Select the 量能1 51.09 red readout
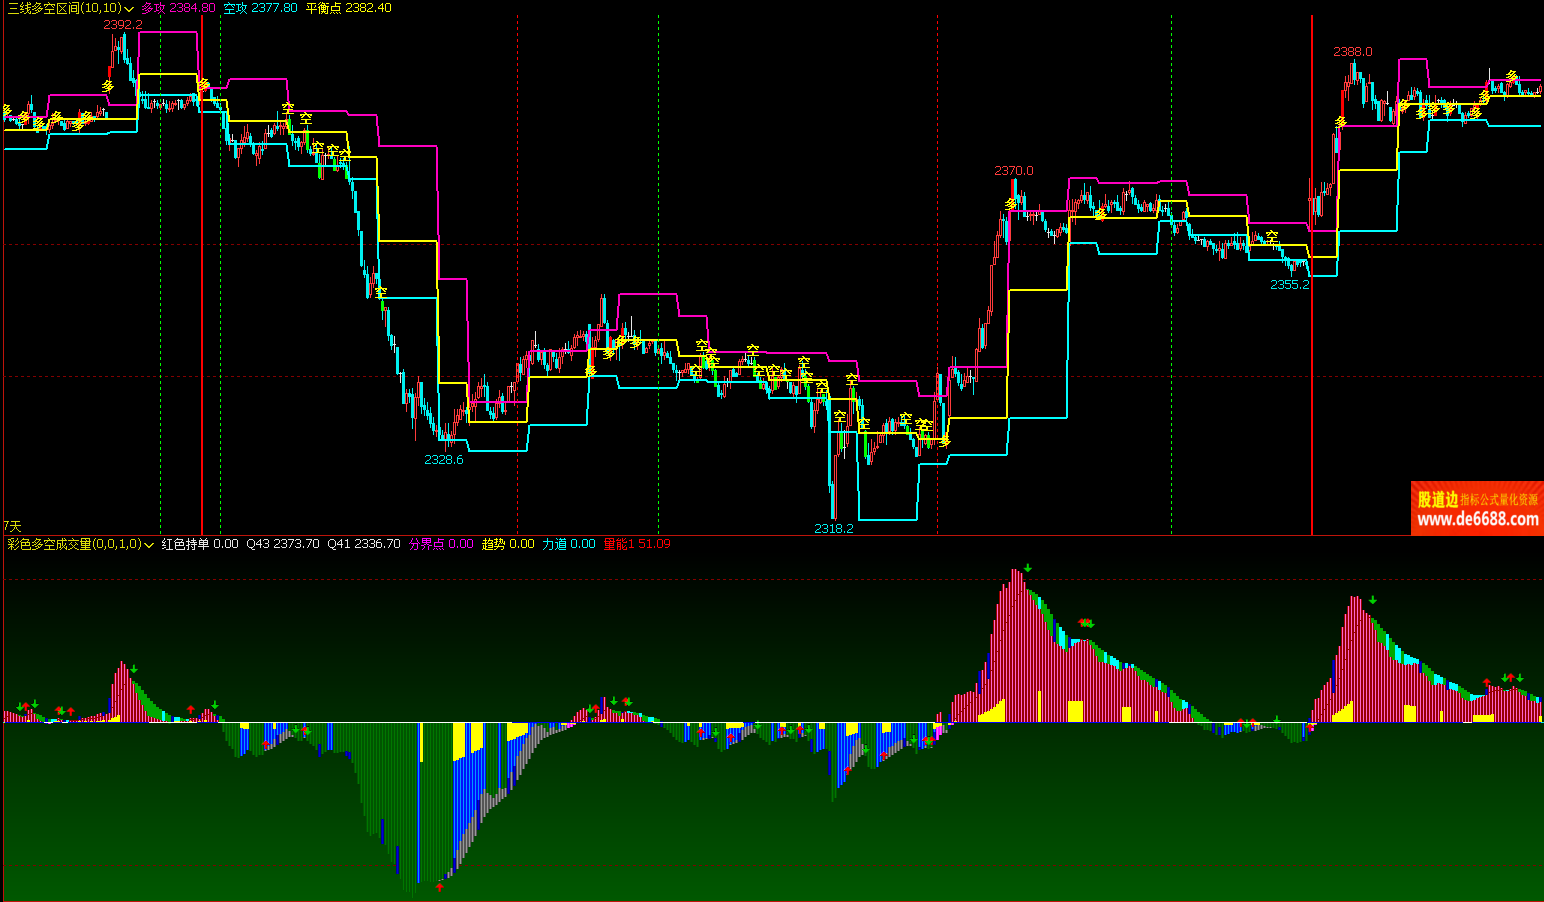This screenshot has width=1544, height=902. (637, 544)
